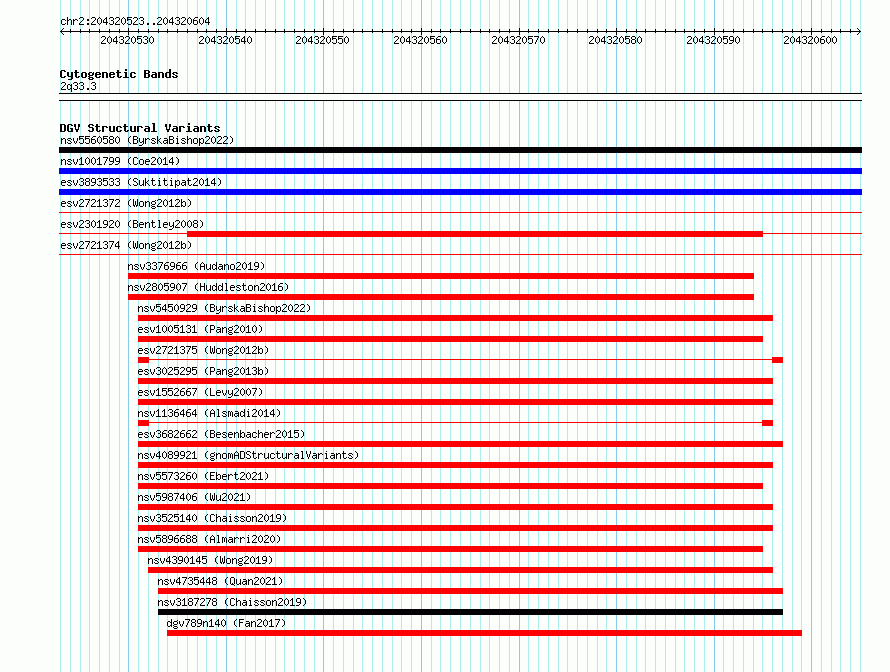Click black bar under nsv5560580
Image resolution: width=890 pixels, height=672 pixels.
pos(460,150)
